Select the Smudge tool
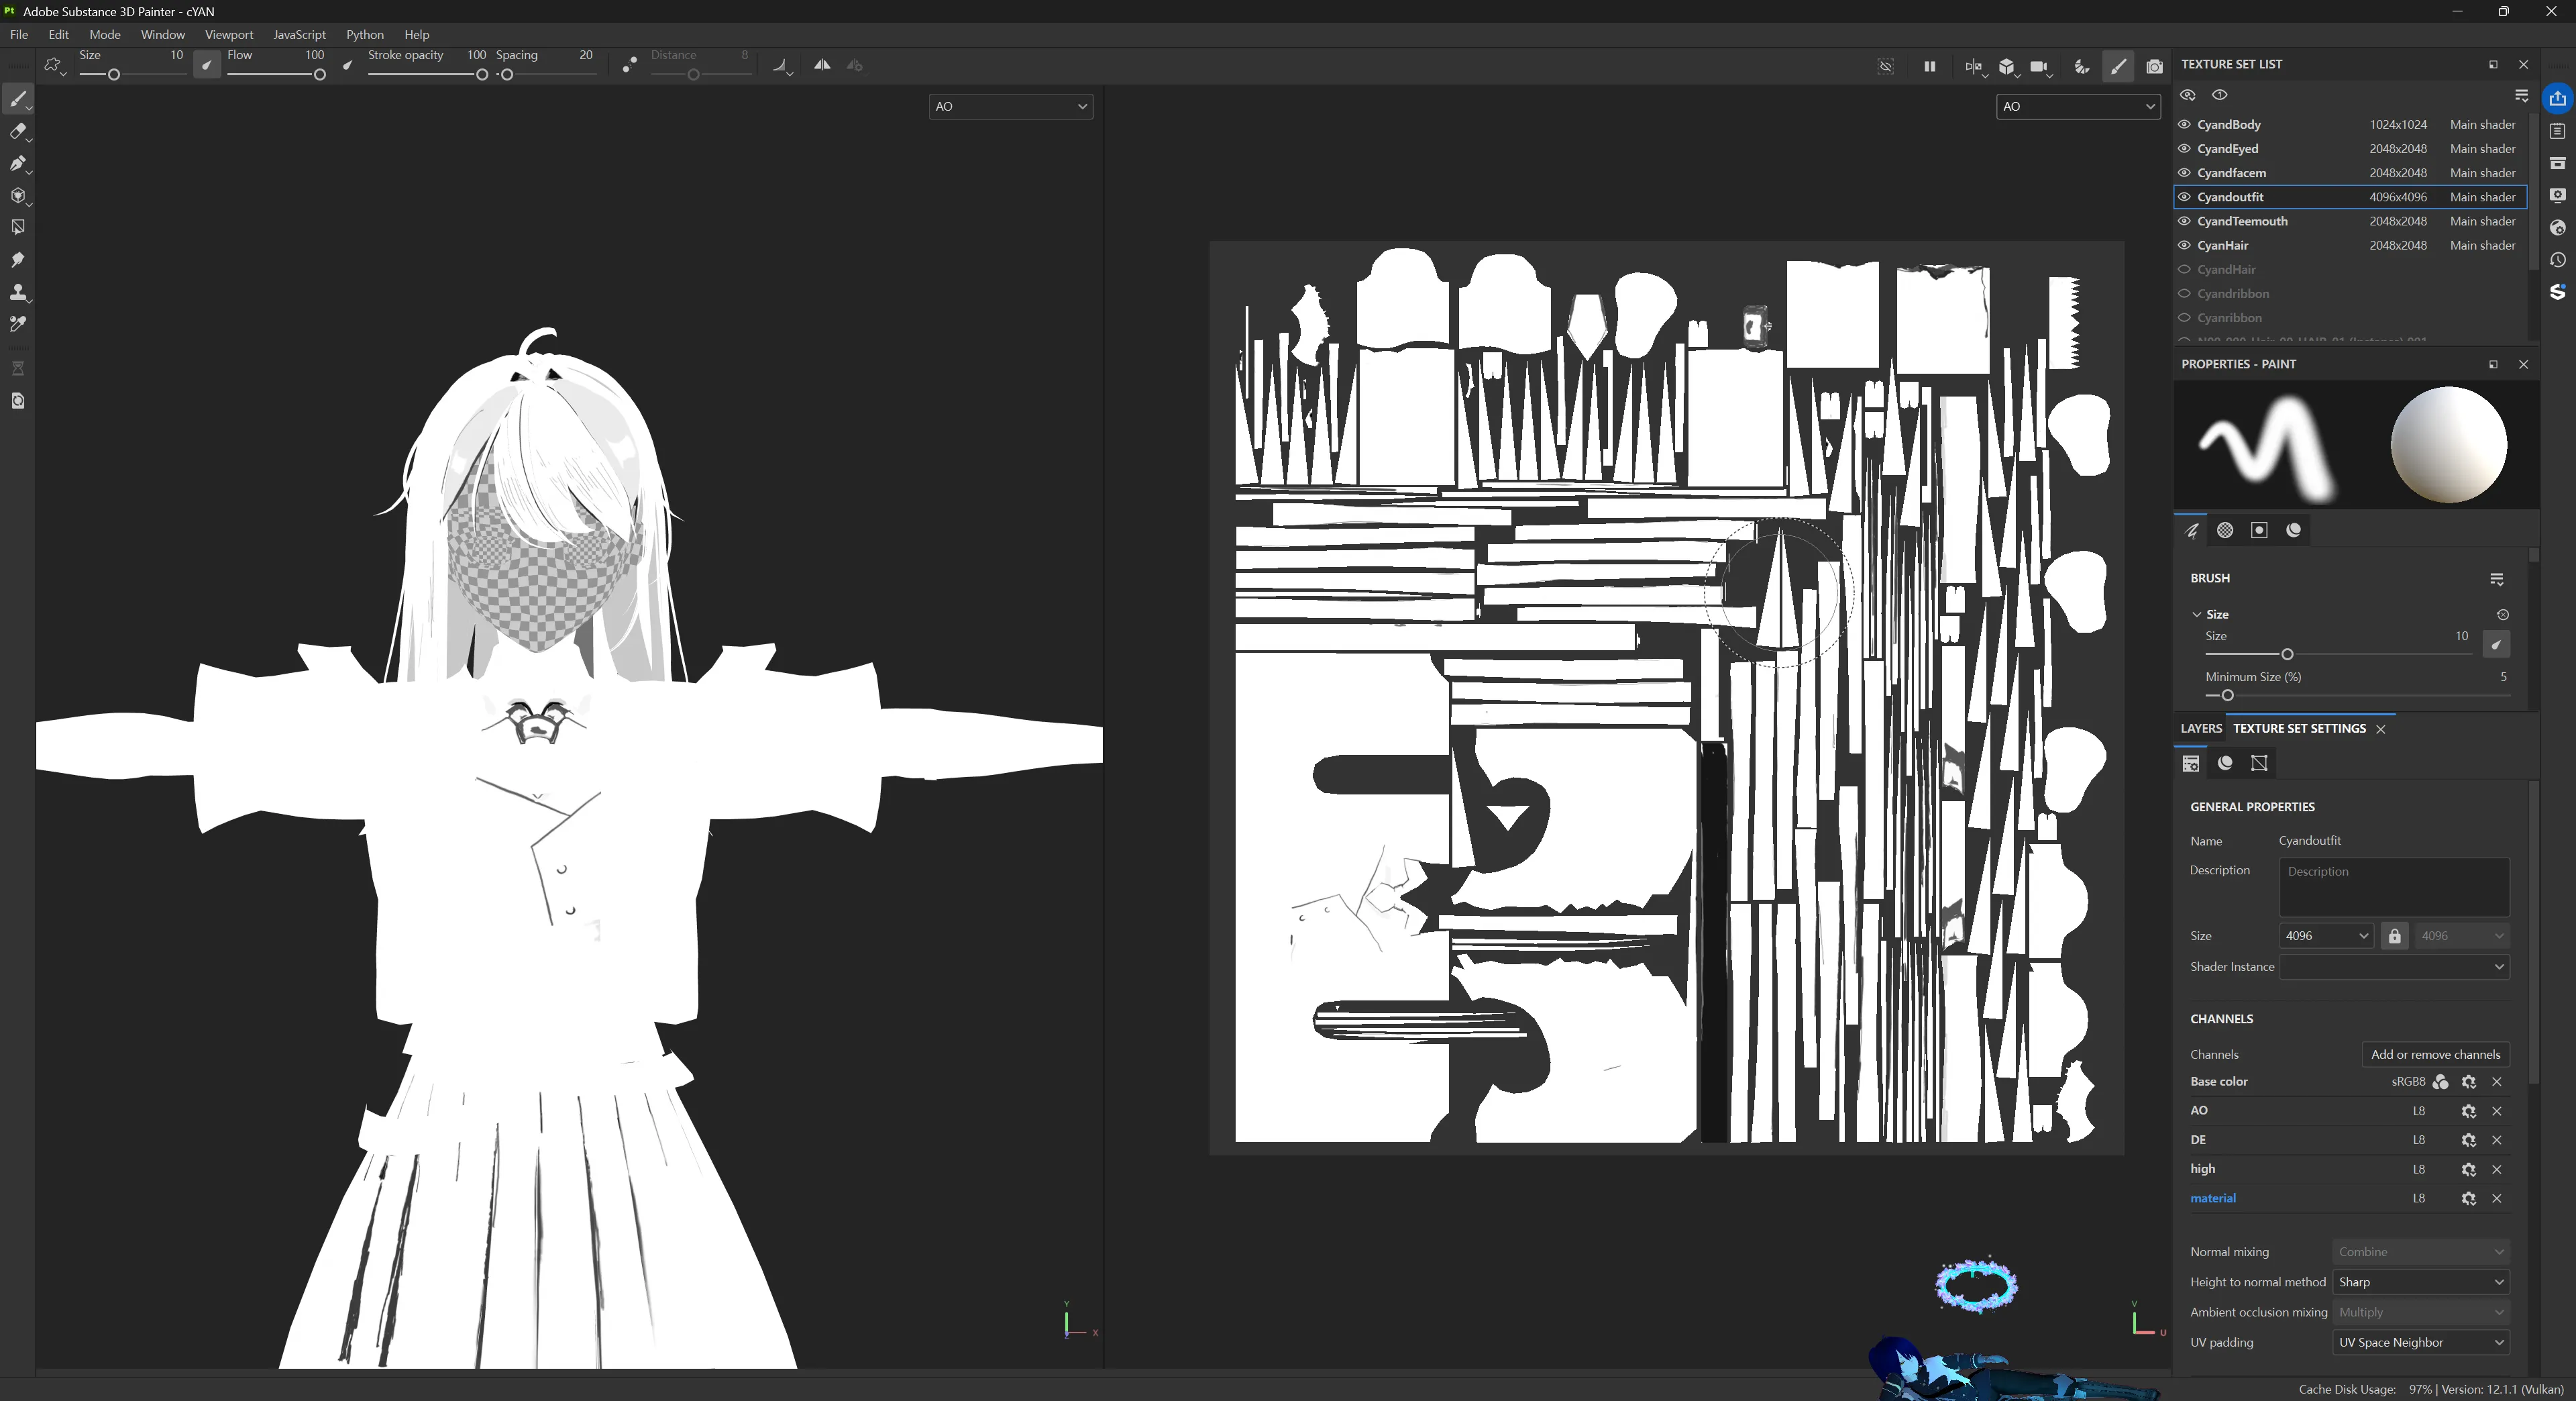 (18, 259)
